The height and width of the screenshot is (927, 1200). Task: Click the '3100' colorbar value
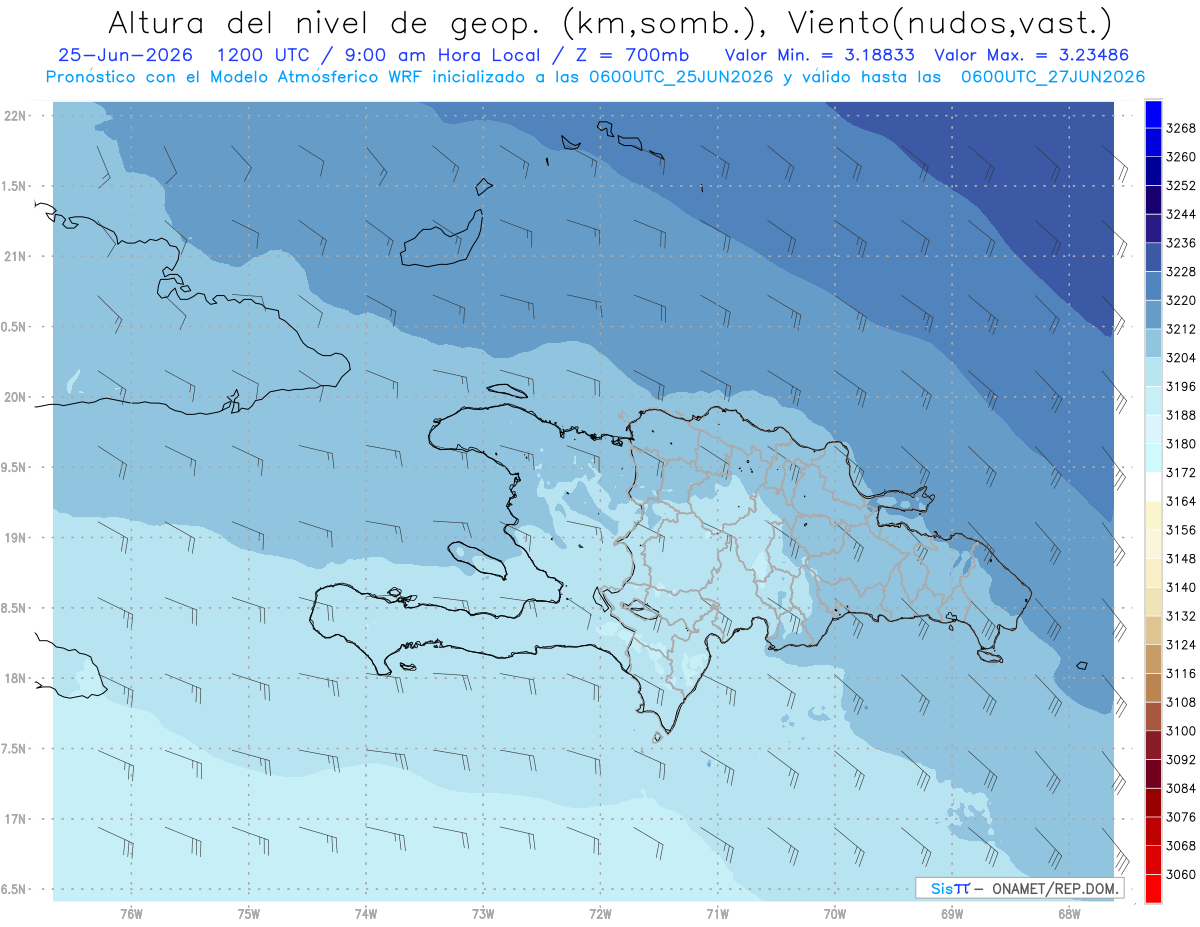pyautogui.click(x=1181, y=731)
